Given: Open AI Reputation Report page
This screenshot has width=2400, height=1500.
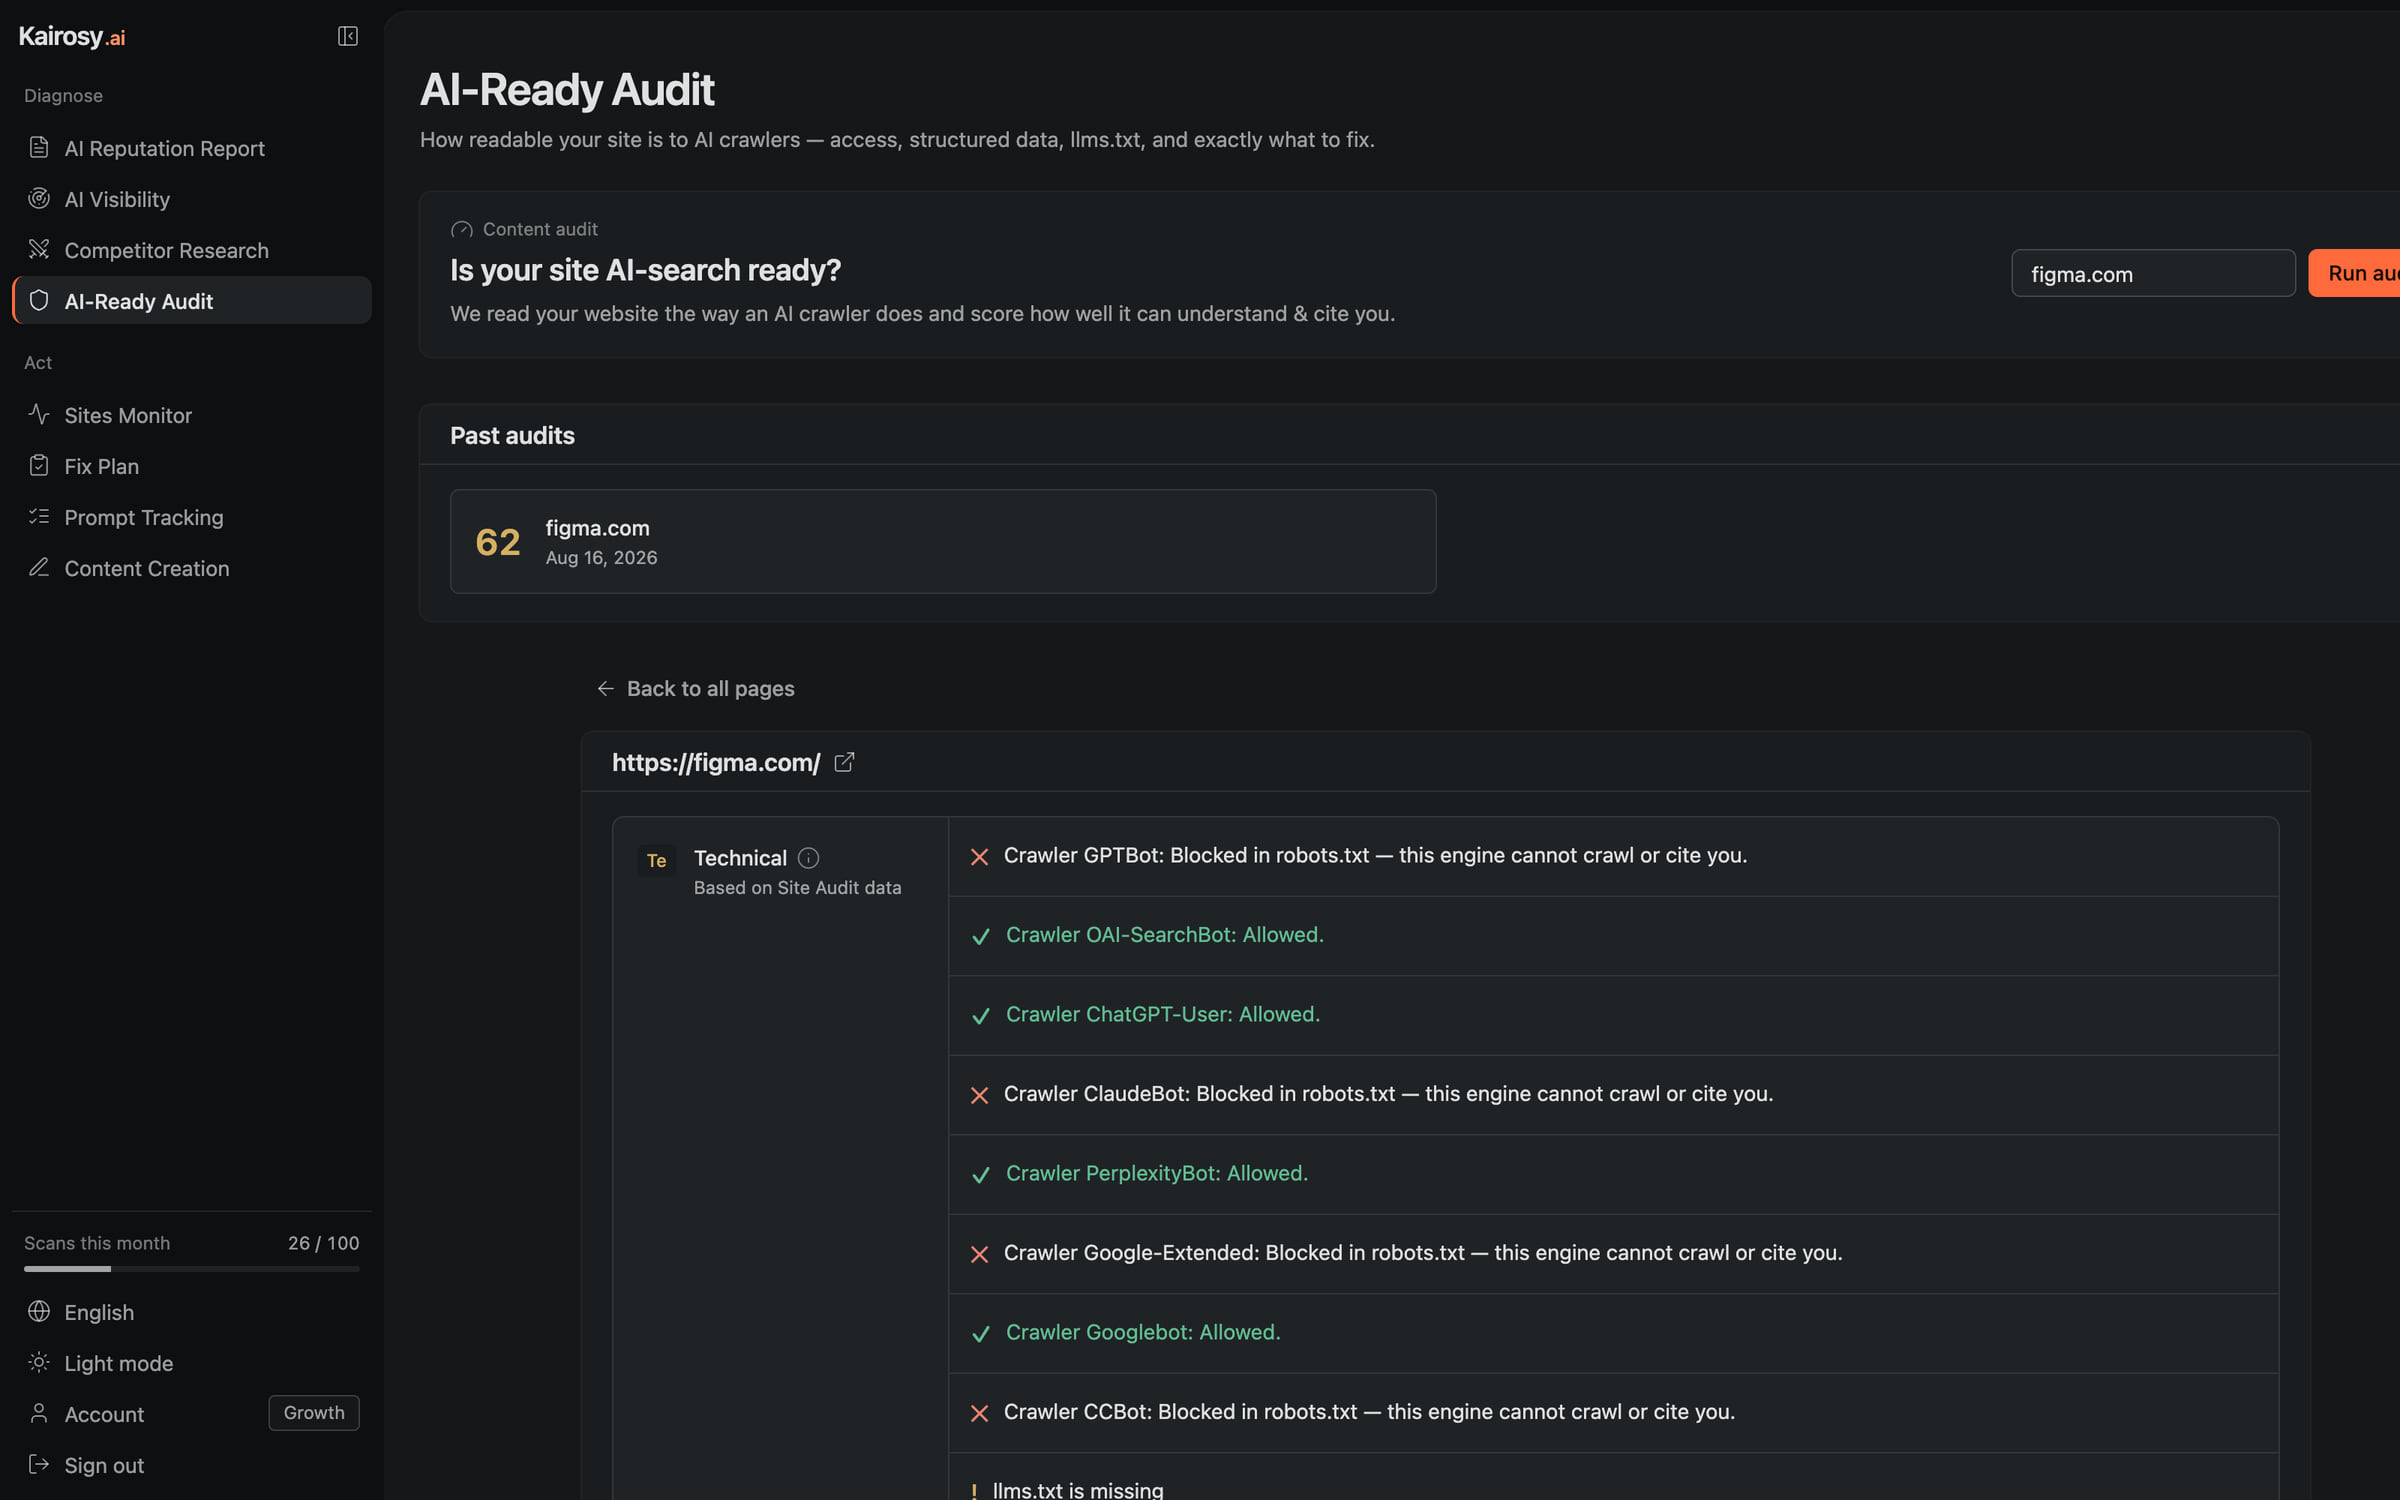Looking at the screenshot, I should tap(191, 148).
